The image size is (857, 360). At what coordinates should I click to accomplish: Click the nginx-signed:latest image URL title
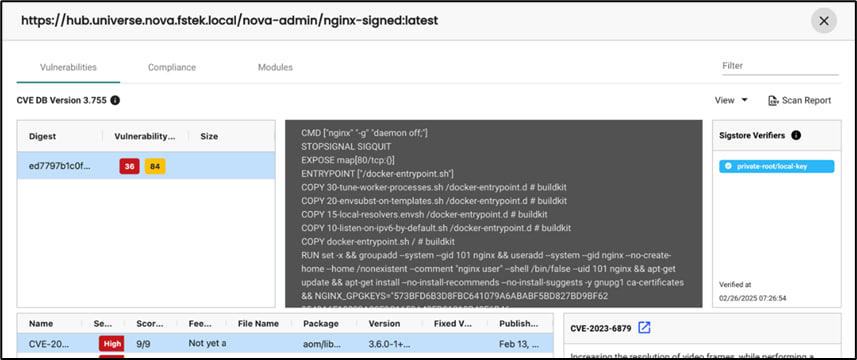(230, 21)
